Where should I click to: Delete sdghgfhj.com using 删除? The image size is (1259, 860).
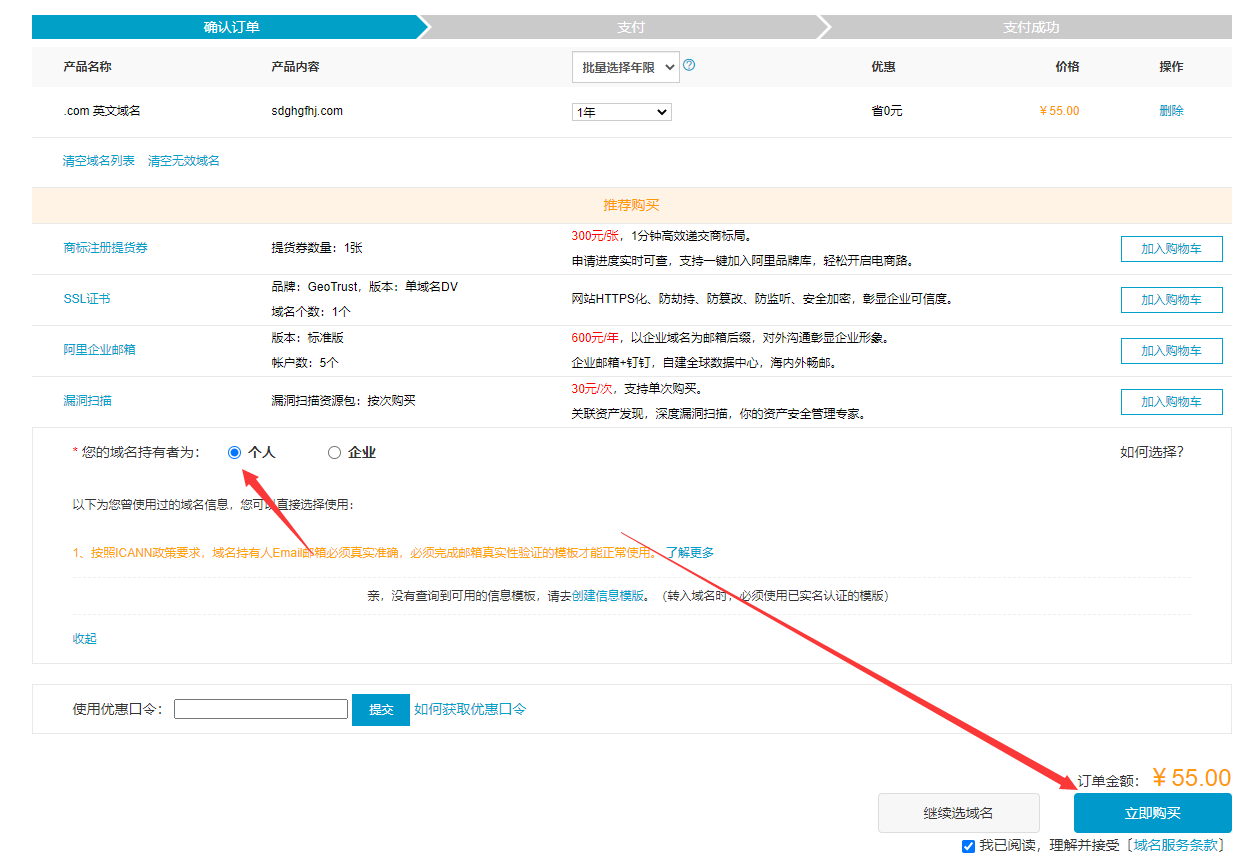tap(1171, 111)
